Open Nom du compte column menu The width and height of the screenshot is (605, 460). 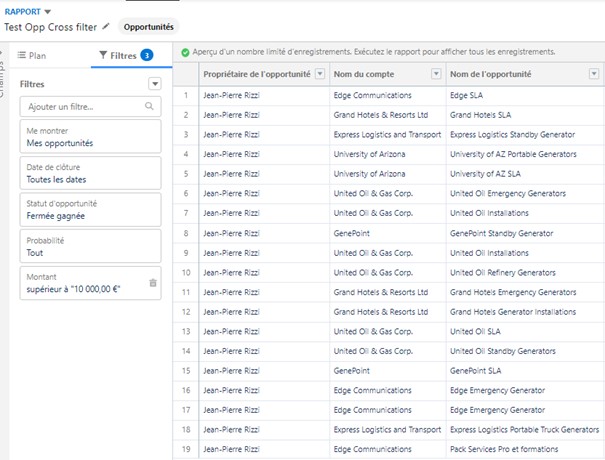point(436,74)
